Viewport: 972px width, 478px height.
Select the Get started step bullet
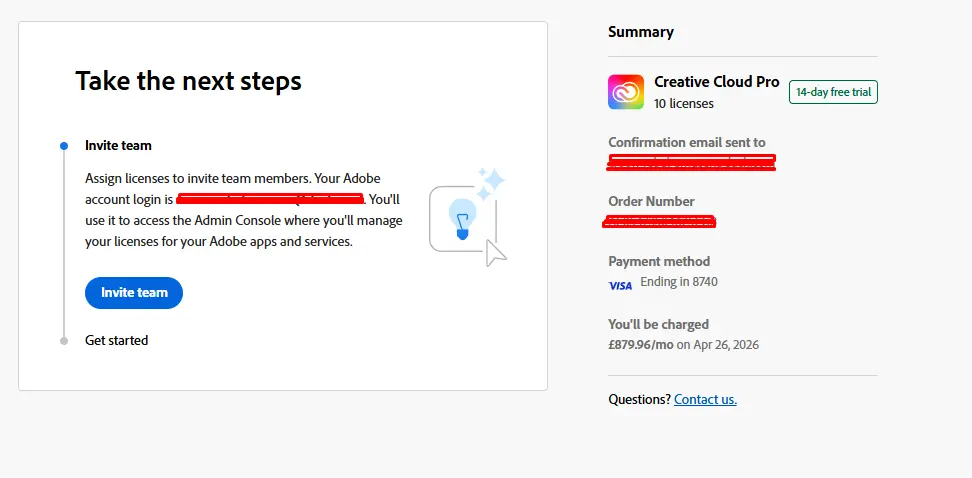(64, 340)
